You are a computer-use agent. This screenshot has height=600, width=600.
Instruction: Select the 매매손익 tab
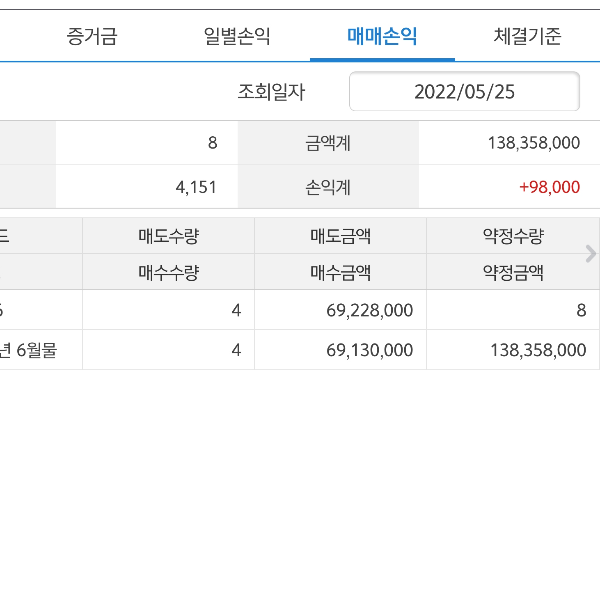coord(382,37)
